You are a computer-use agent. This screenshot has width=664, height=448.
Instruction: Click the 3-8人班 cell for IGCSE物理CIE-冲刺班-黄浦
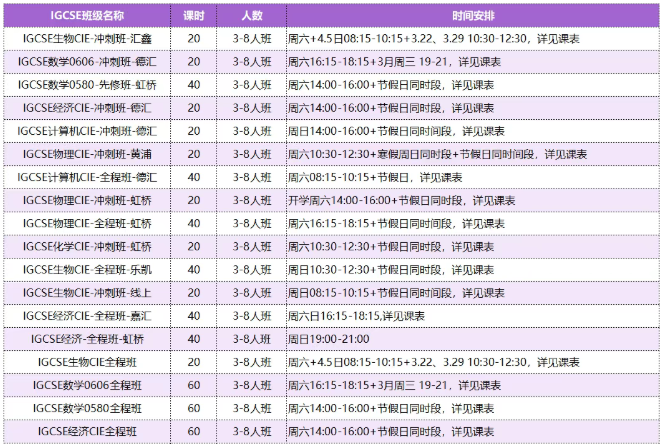coord(252,154)
